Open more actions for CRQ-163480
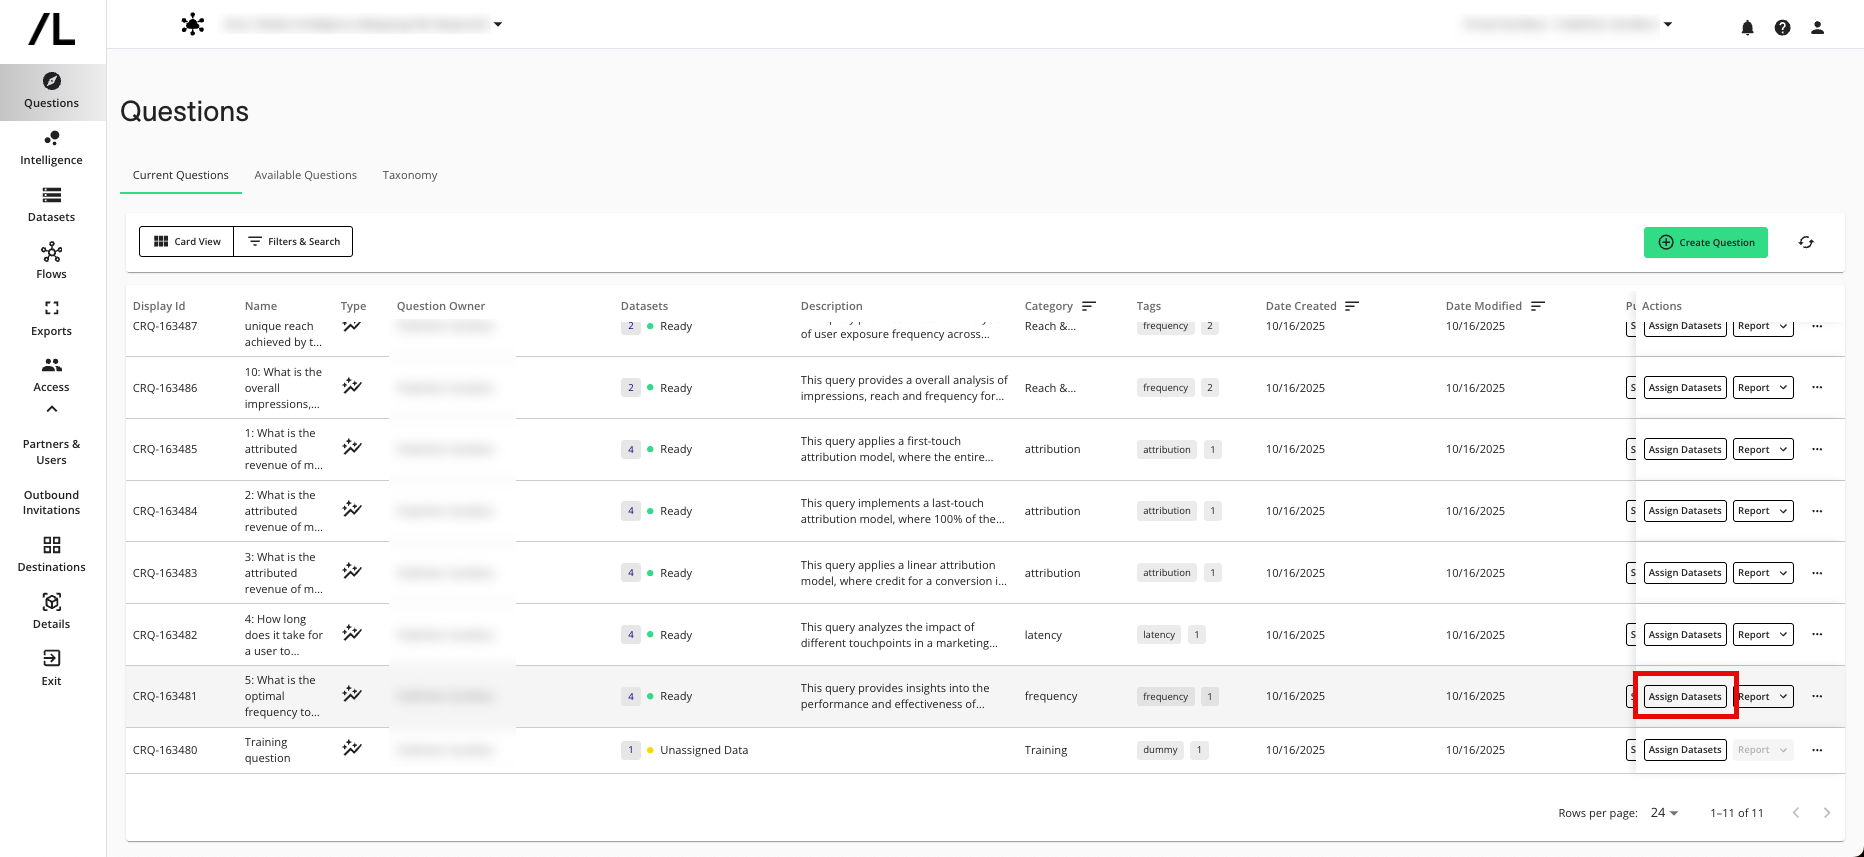This screenshot has height=857, width=1864. click(1817, 750)
